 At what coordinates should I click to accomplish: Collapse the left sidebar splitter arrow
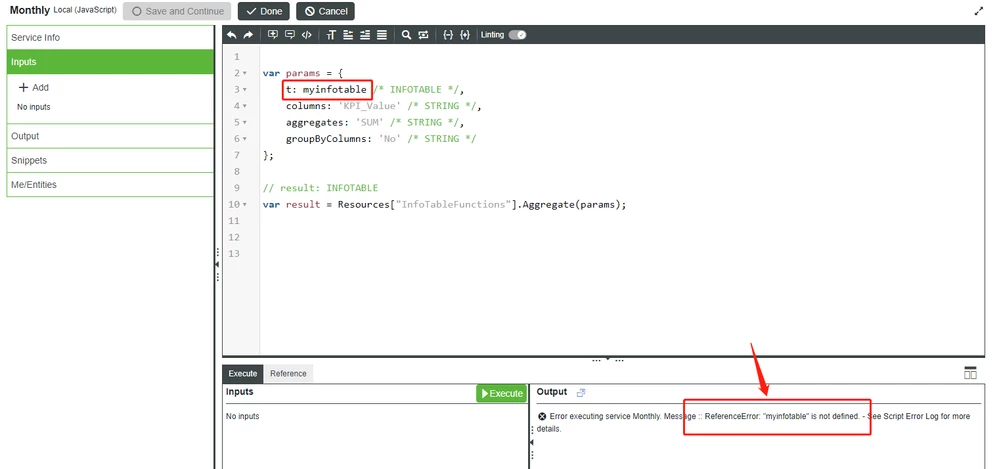tap(217, 264)
